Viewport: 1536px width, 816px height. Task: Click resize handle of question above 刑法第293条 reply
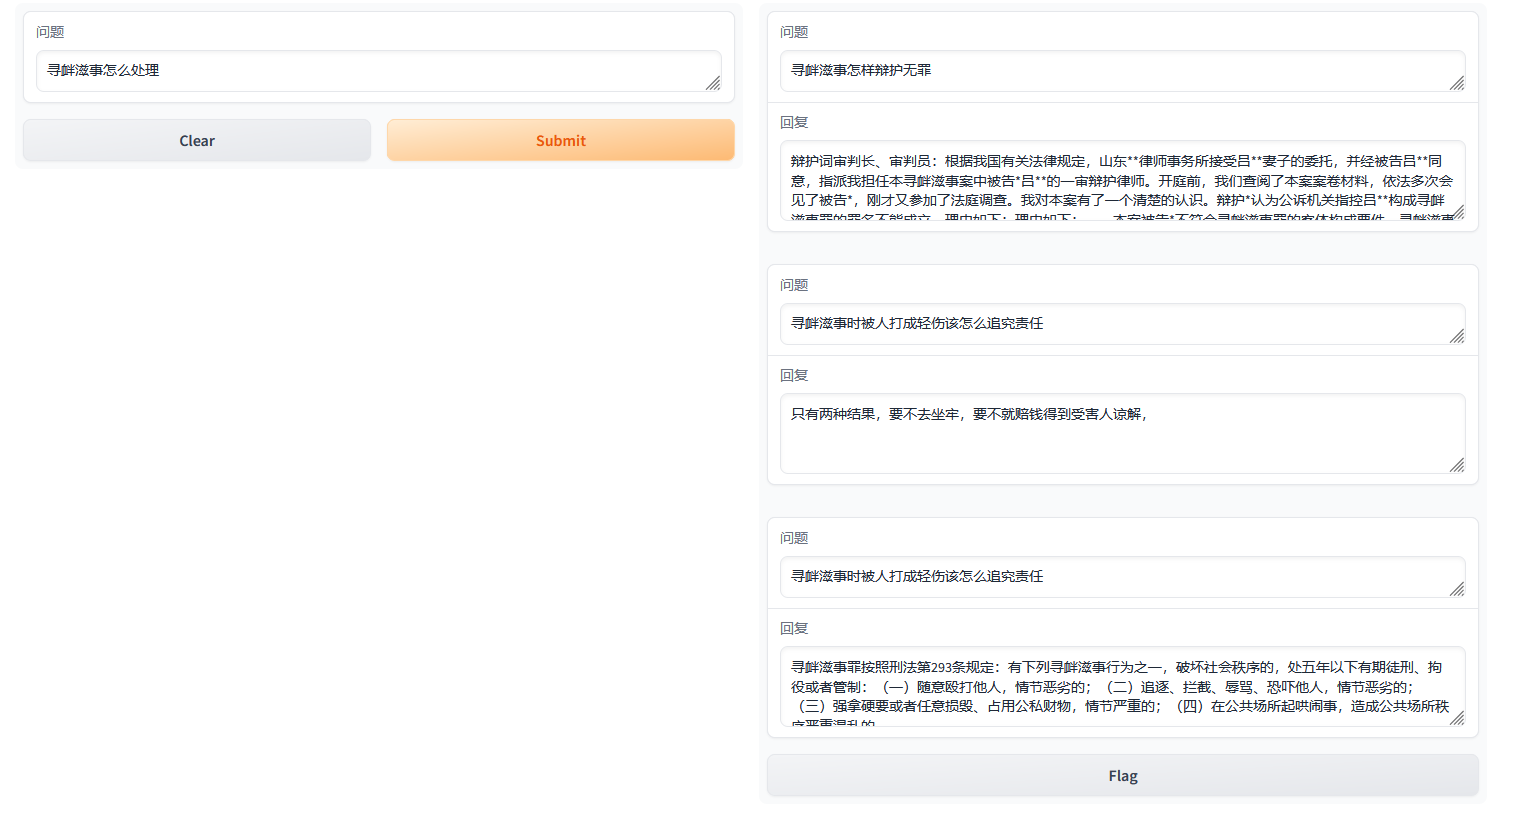tap(1457, 589)
